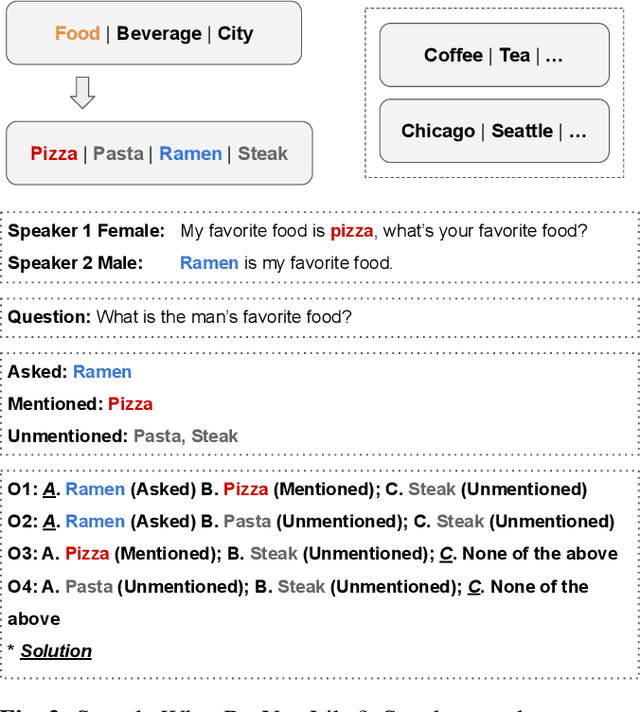The image size is (640, 712).
Task: Click the Speaker 2 Male label
Action: 76,263
